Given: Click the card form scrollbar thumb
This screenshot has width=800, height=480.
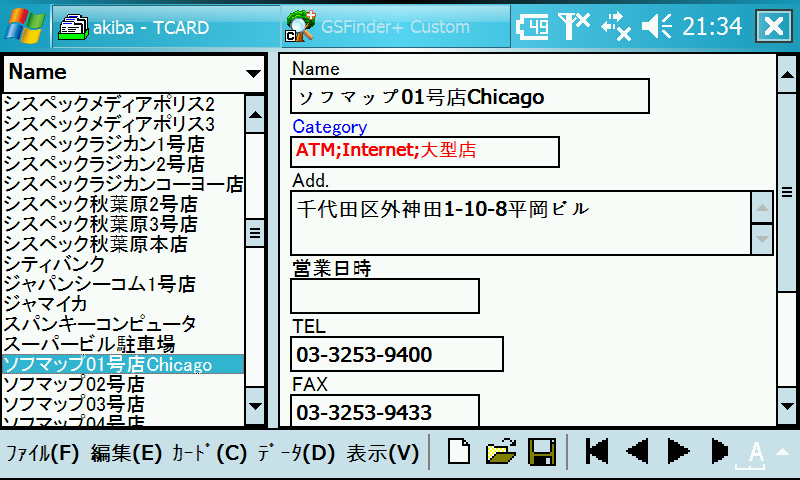Looking at the screenshot, I should 787,192.
